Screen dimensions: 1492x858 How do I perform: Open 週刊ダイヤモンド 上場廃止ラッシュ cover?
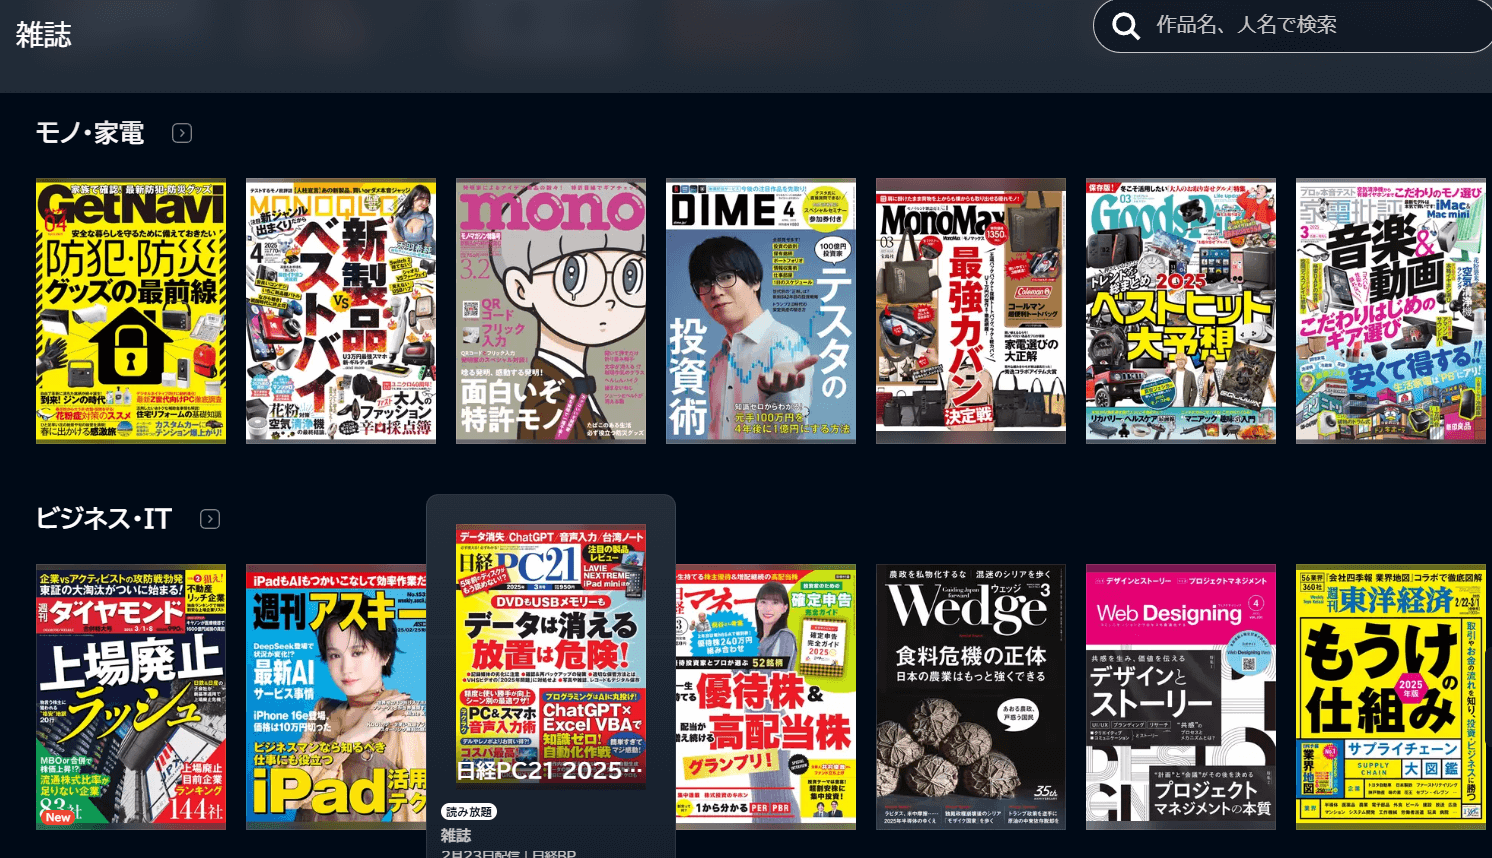[131, 697]
